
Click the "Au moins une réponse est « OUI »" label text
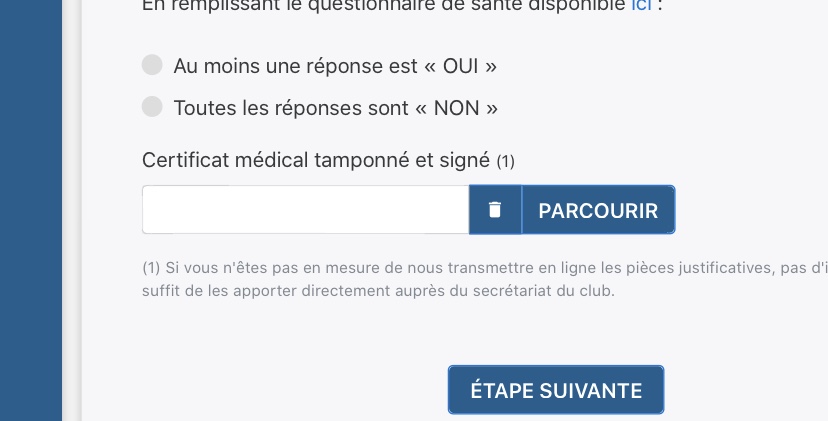click(335, 67)
